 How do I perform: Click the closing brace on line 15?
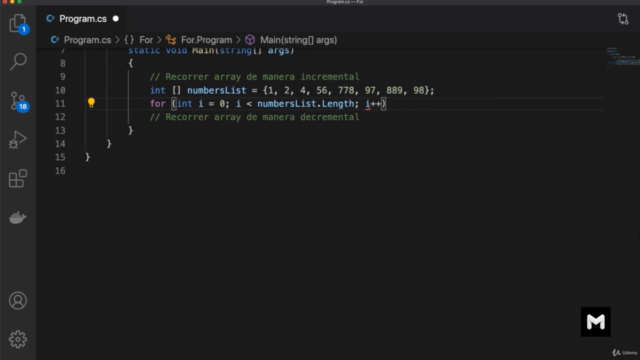click(x=87, y=157)
